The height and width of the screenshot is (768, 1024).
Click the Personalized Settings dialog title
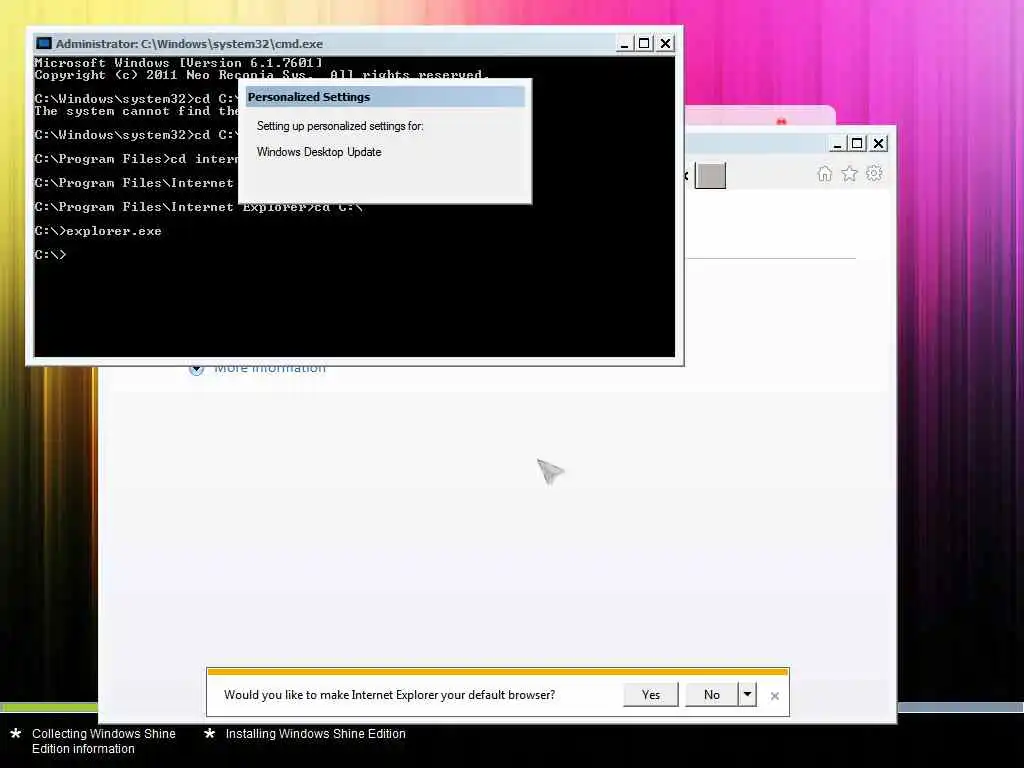pyautogui.click(x=309, y=97)
